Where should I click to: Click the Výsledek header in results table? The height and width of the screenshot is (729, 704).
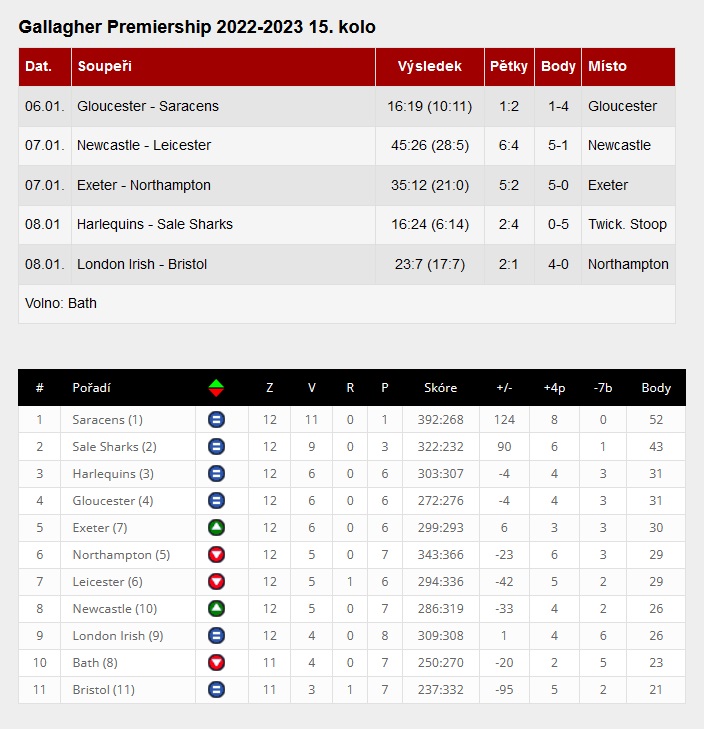[x=430, y=67]
